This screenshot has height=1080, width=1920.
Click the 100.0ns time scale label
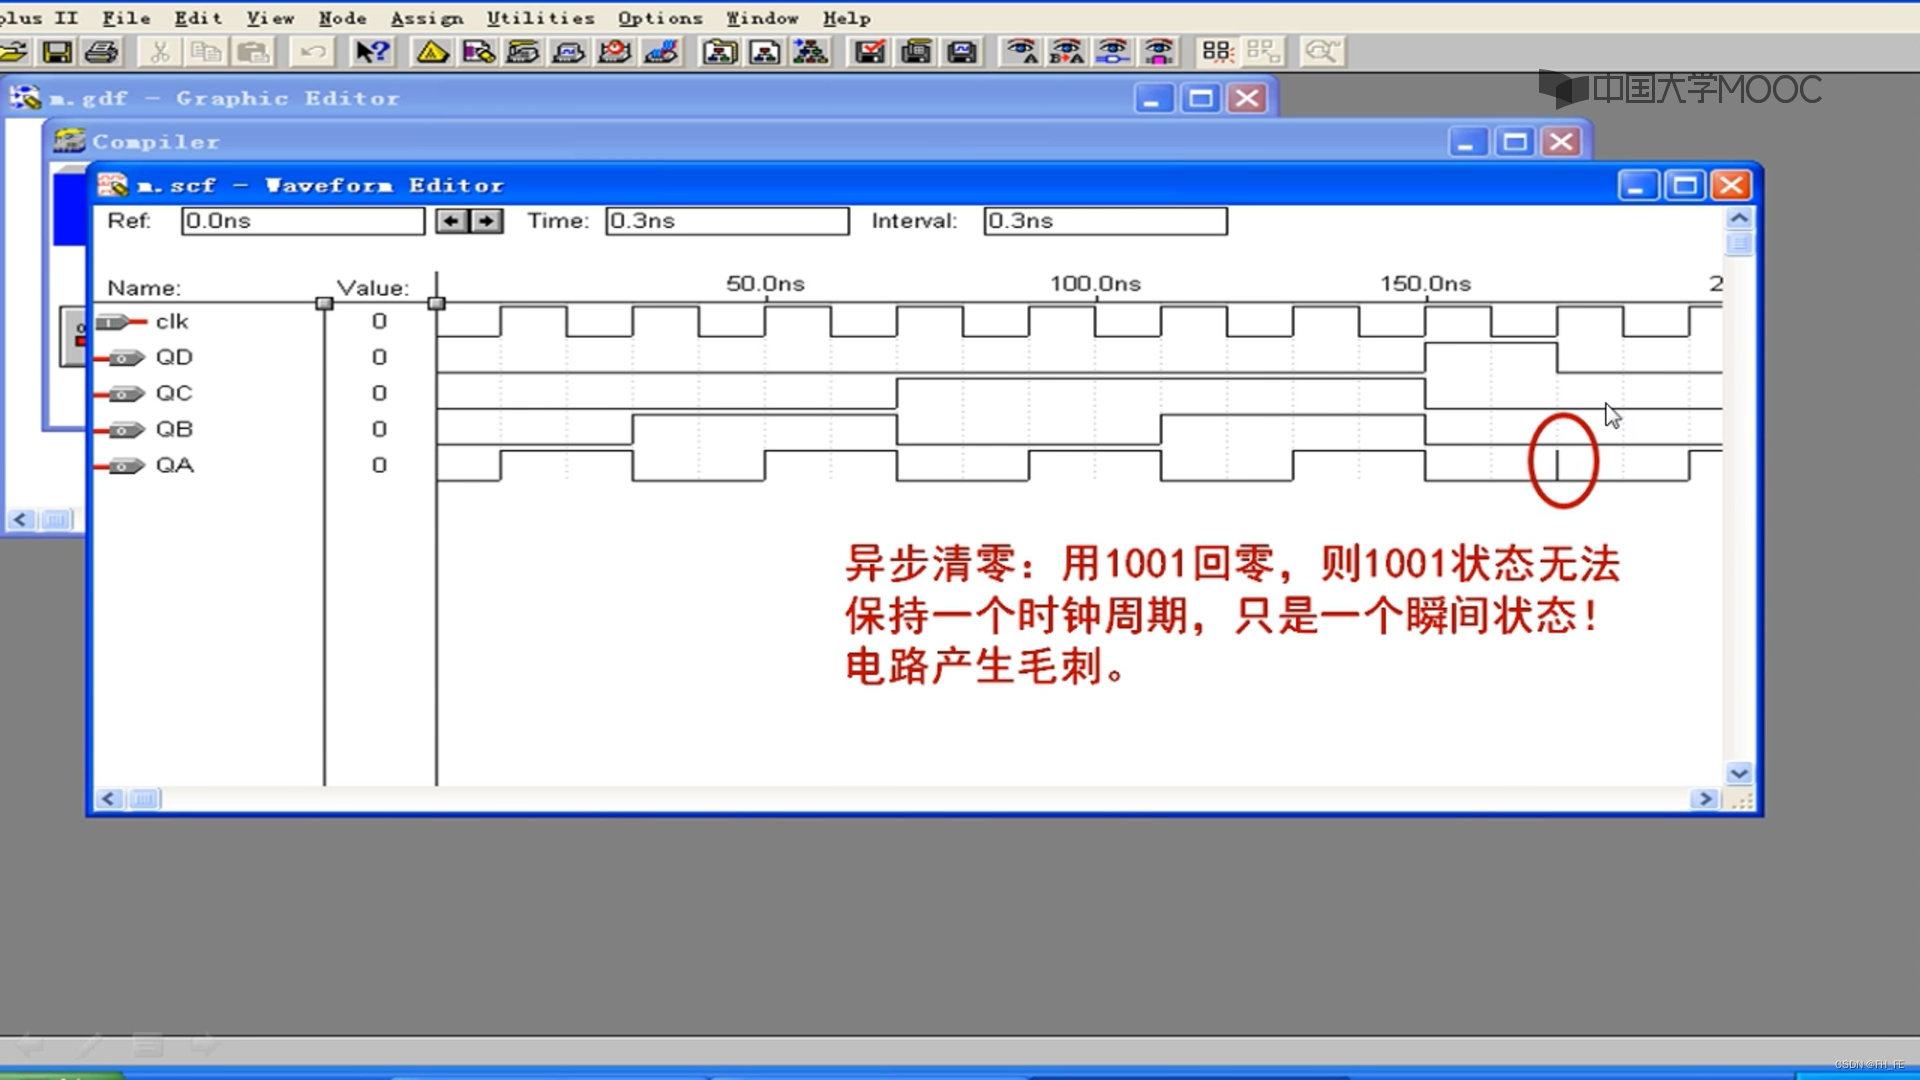click(x=1095, y=284)
